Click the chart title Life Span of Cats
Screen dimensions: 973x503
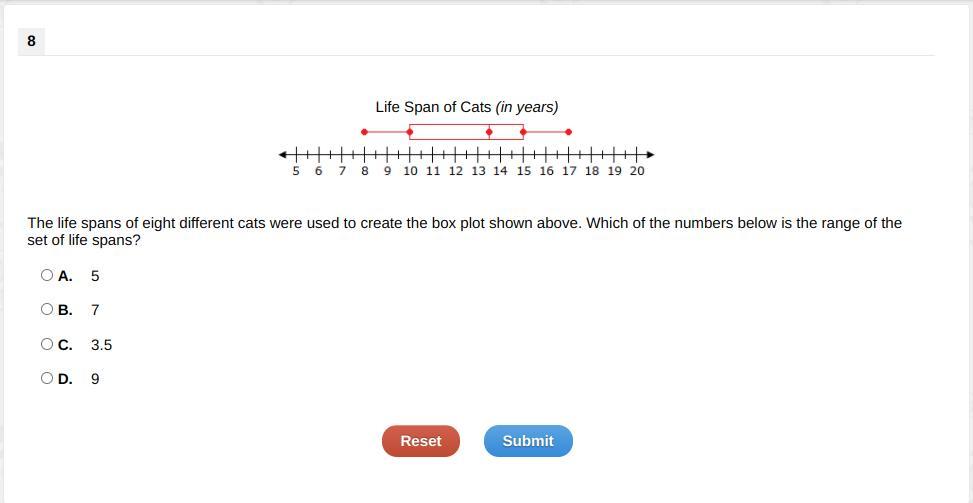pyautogui.click(x=466, y=107)
